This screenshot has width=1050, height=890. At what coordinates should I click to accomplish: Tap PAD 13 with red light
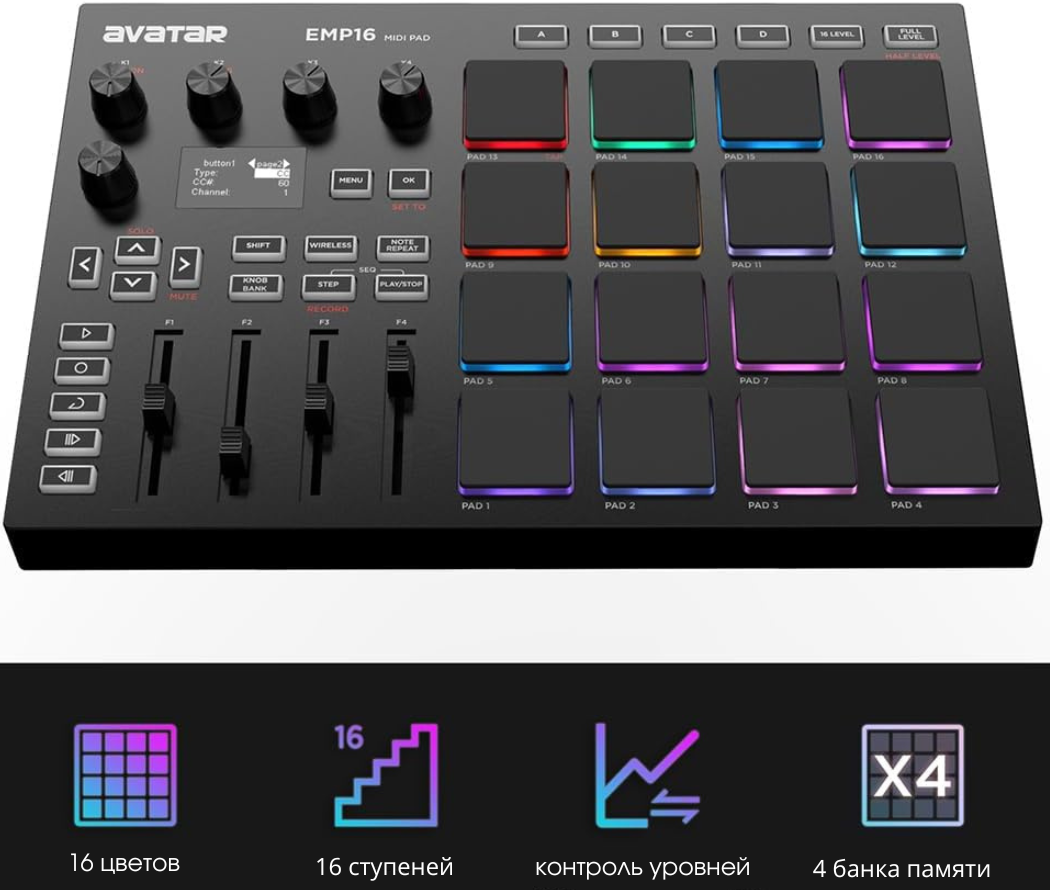pos(516,105)
